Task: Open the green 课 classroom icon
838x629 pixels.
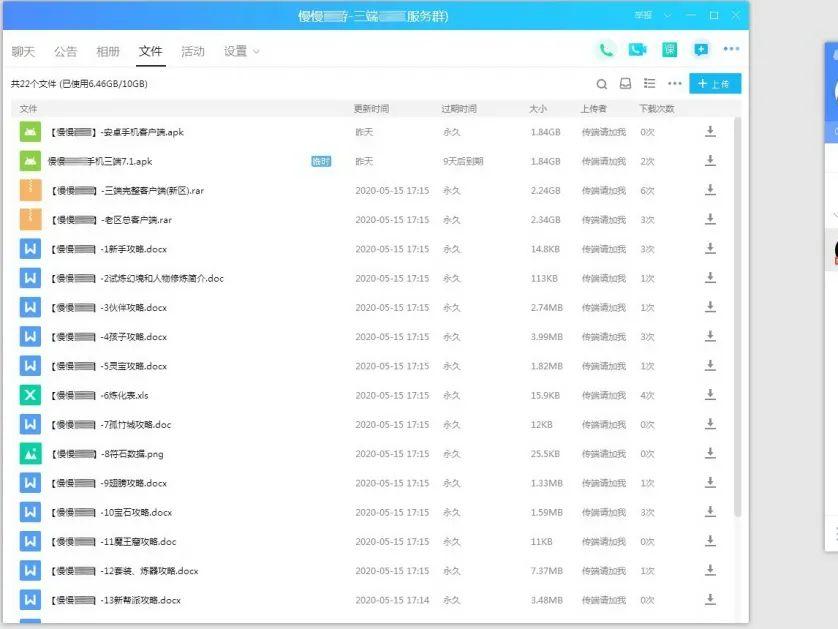Action: 669,50
